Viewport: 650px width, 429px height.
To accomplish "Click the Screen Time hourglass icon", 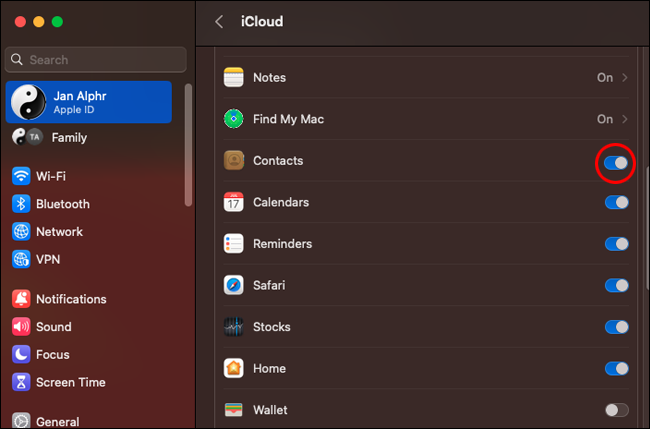I will [x=21, y=382].
